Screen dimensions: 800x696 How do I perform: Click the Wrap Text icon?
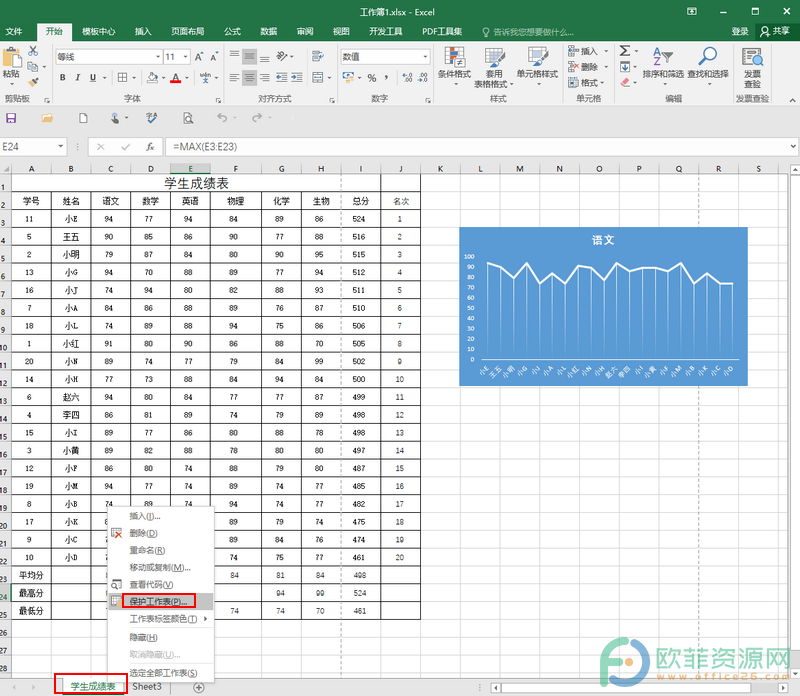(318, 56)
